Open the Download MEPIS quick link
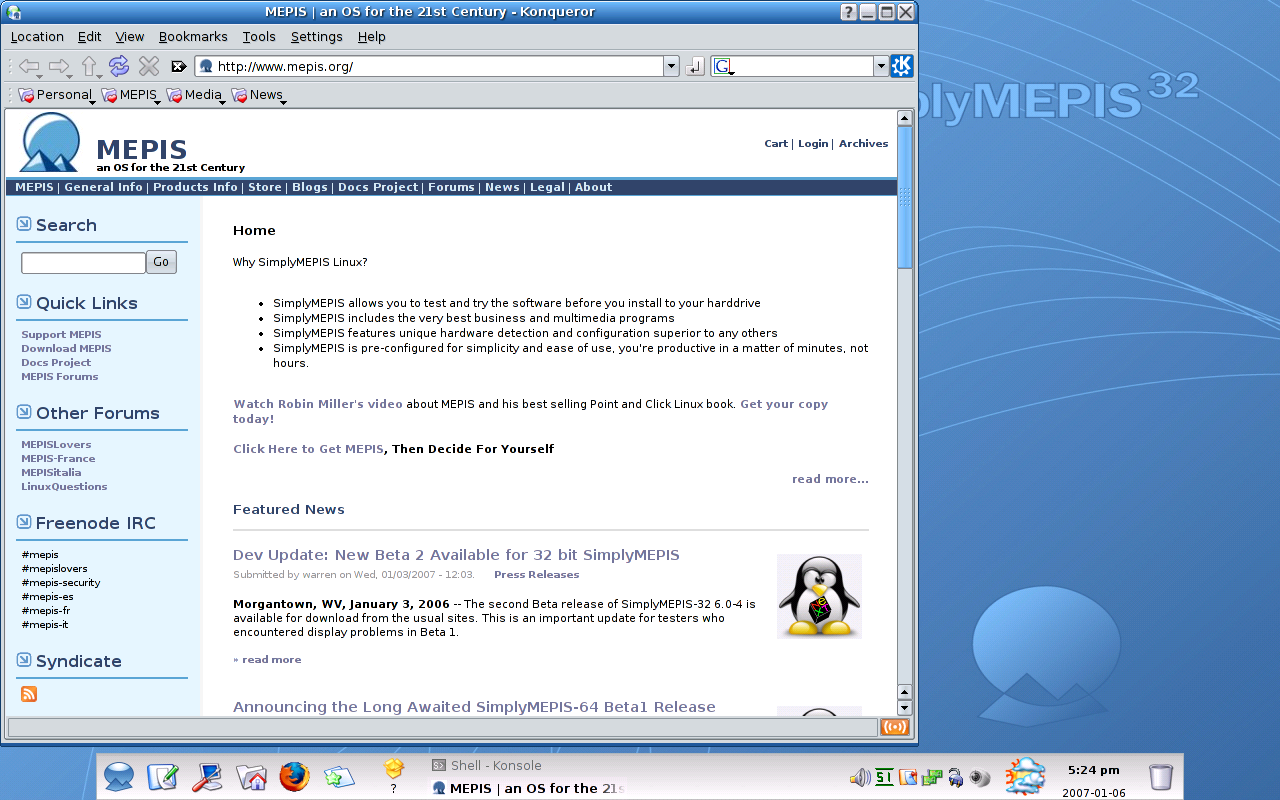This screenshot has height=800, width=1280. tap(66, 349)
